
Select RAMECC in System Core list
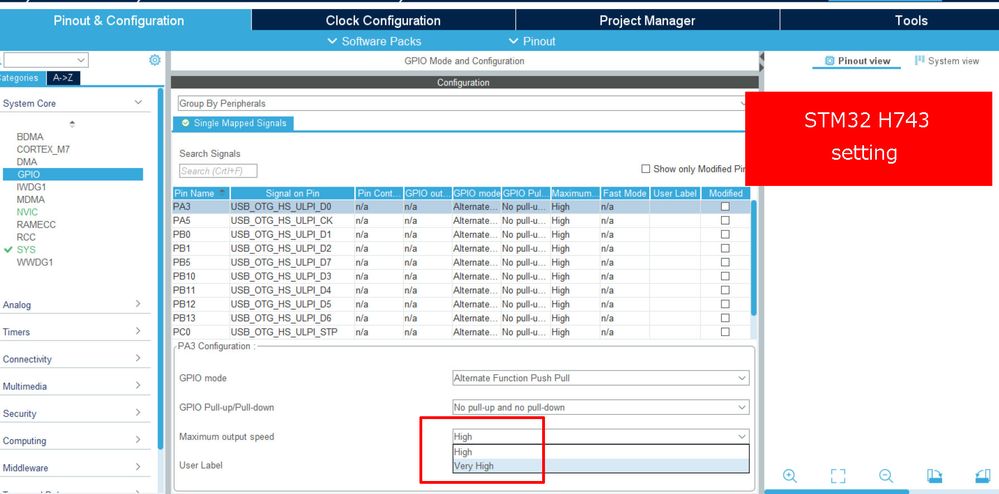[36, 224]
